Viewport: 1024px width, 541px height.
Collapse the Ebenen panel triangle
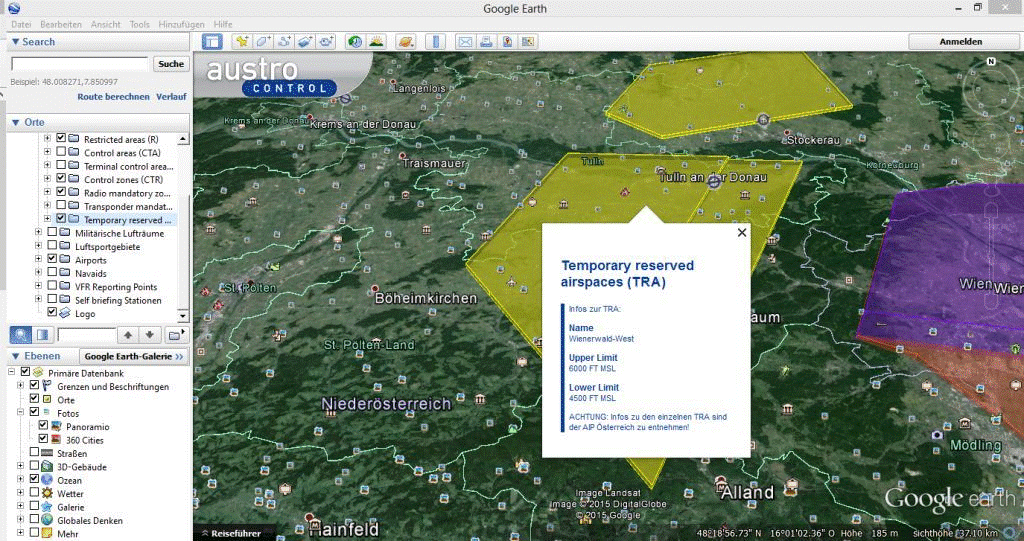[15, 356]
